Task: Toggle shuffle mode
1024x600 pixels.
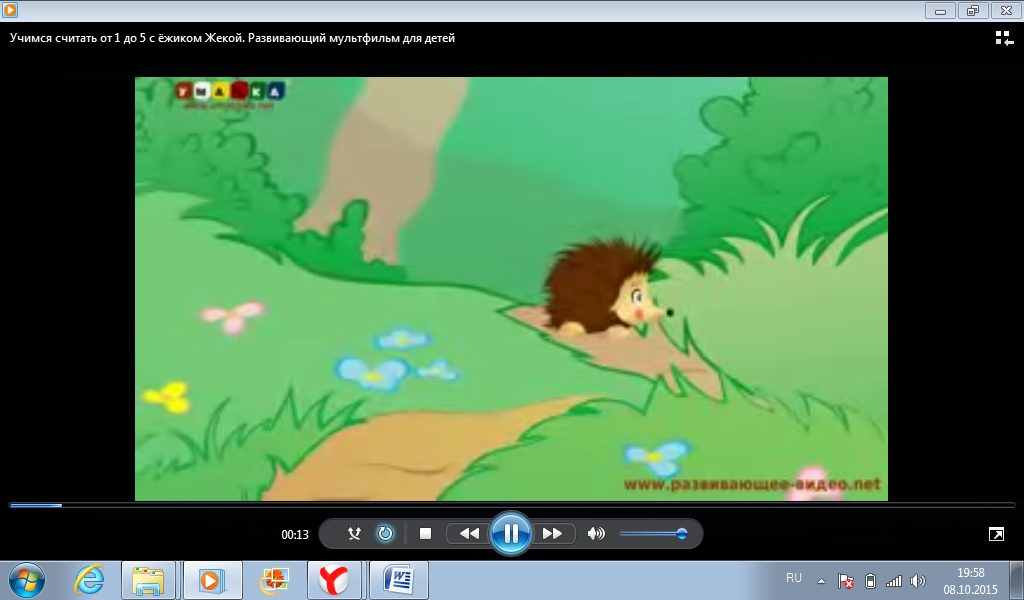Action: (x=354, y=533)
